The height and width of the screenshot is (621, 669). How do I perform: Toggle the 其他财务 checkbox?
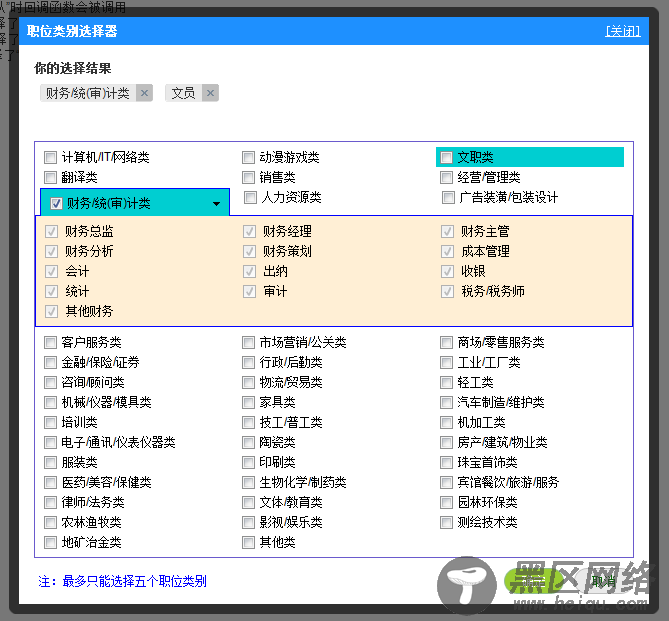52,312
